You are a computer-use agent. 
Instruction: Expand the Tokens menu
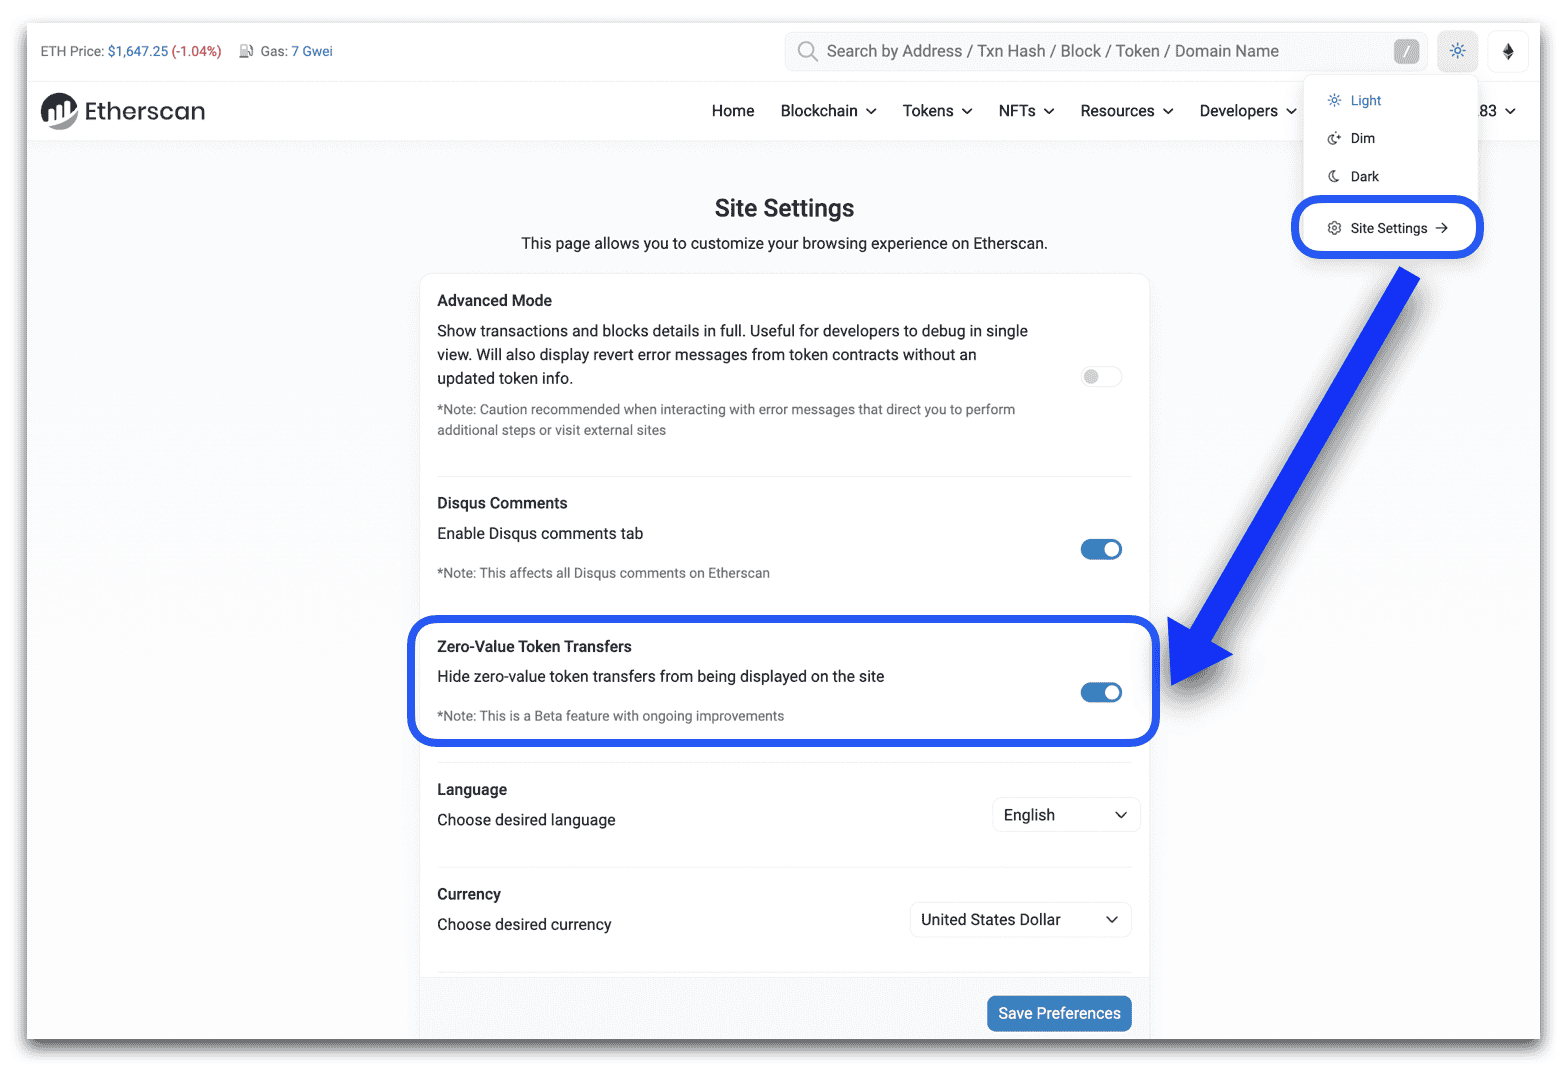pos(937,111)
